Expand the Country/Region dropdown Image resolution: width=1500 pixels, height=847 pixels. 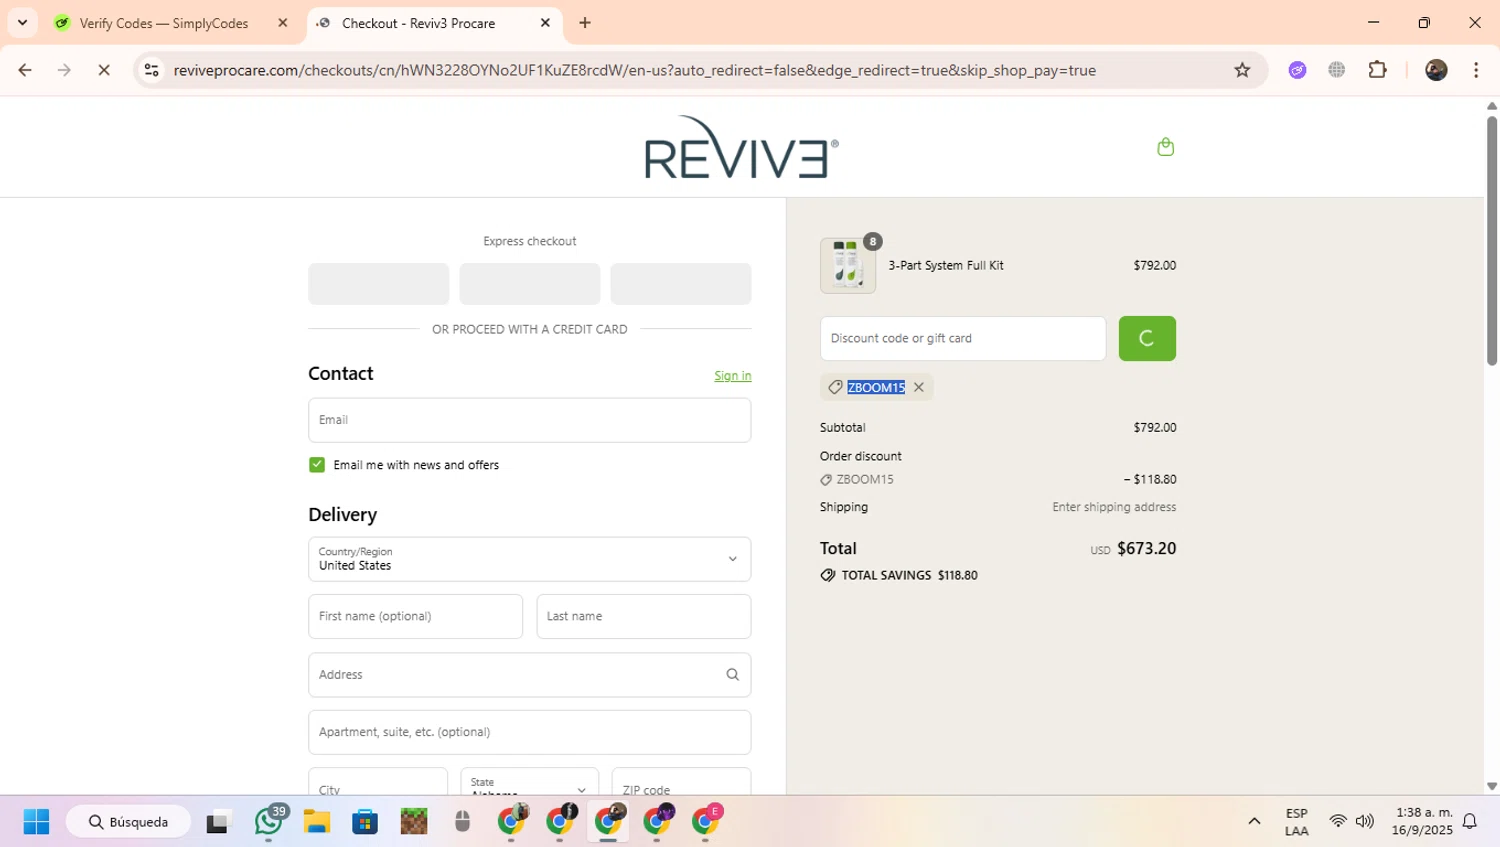pos(529,559)
